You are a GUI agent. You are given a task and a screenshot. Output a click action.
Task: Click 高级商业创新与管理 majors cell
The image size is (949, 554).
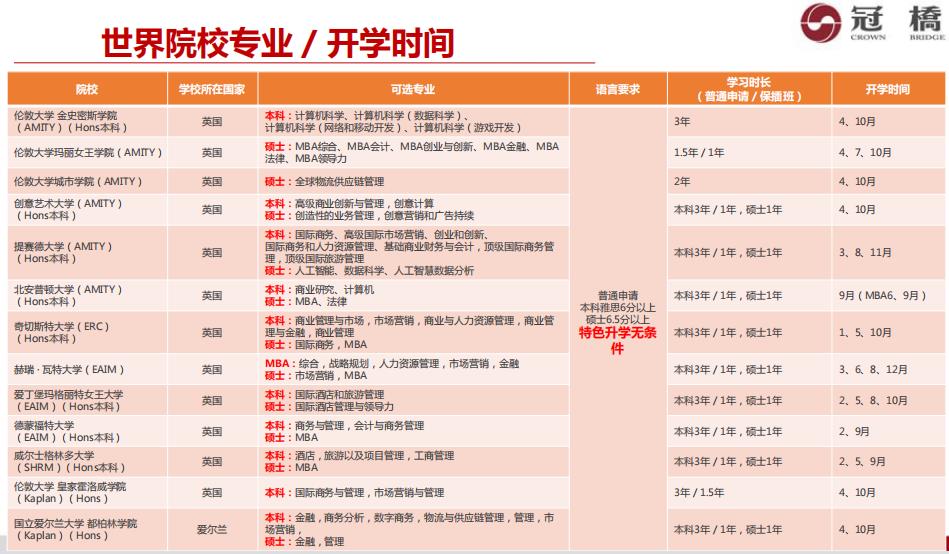point(413,209)
